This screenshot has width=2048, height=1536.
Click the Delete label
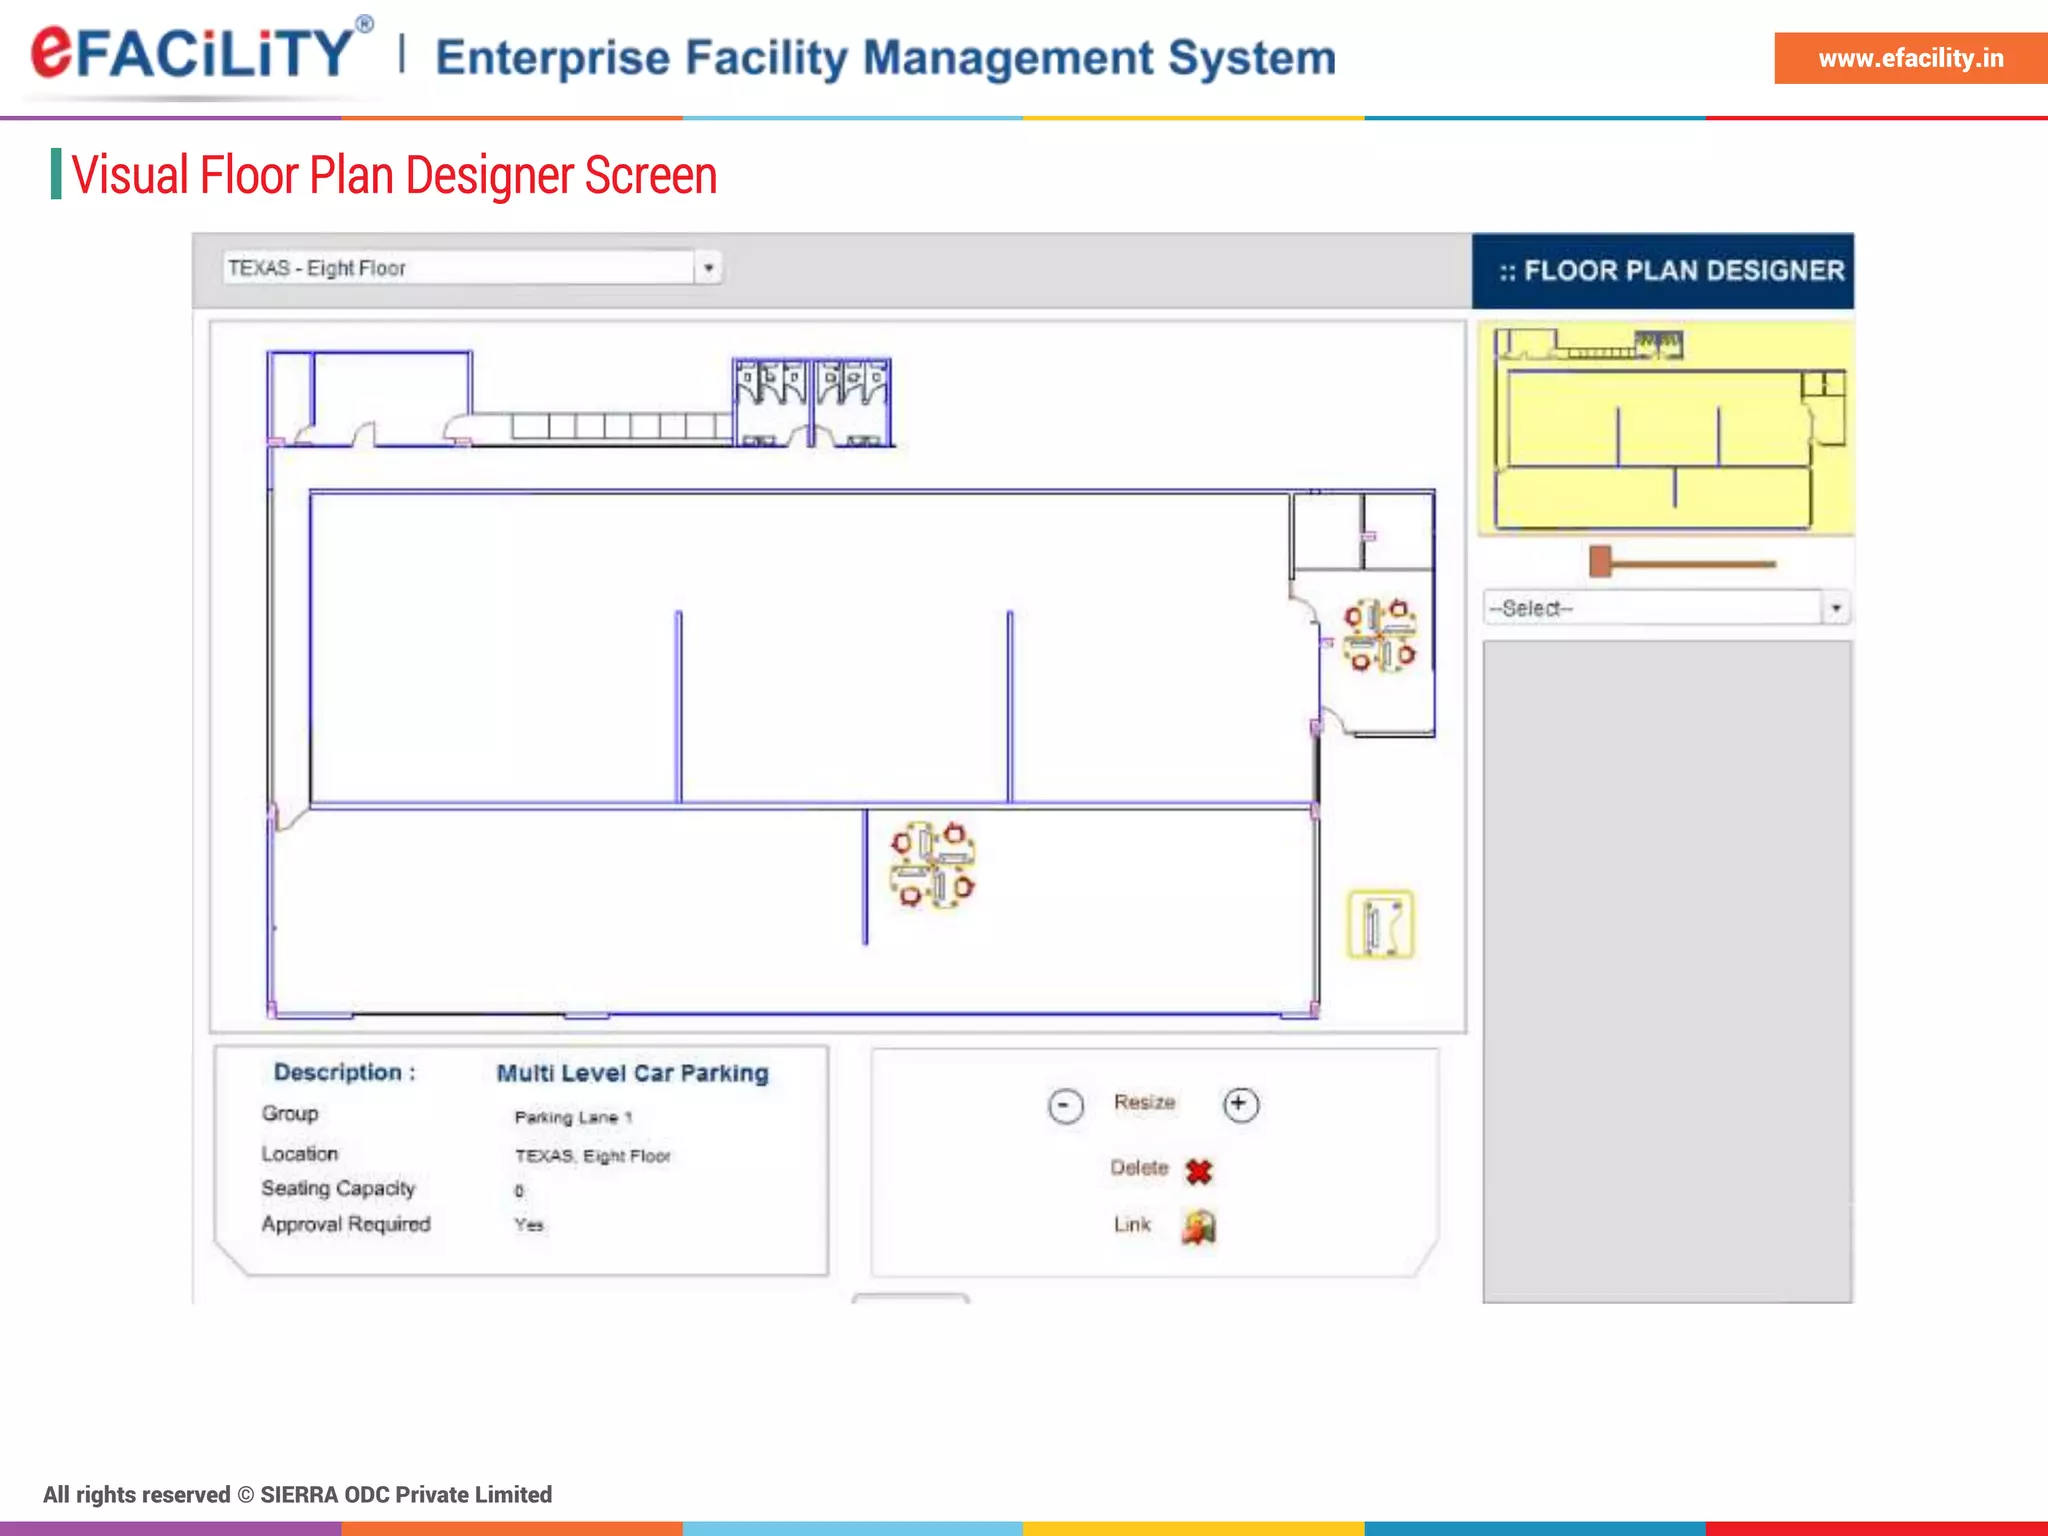pyautogui.click(x=1139, y=1168)
